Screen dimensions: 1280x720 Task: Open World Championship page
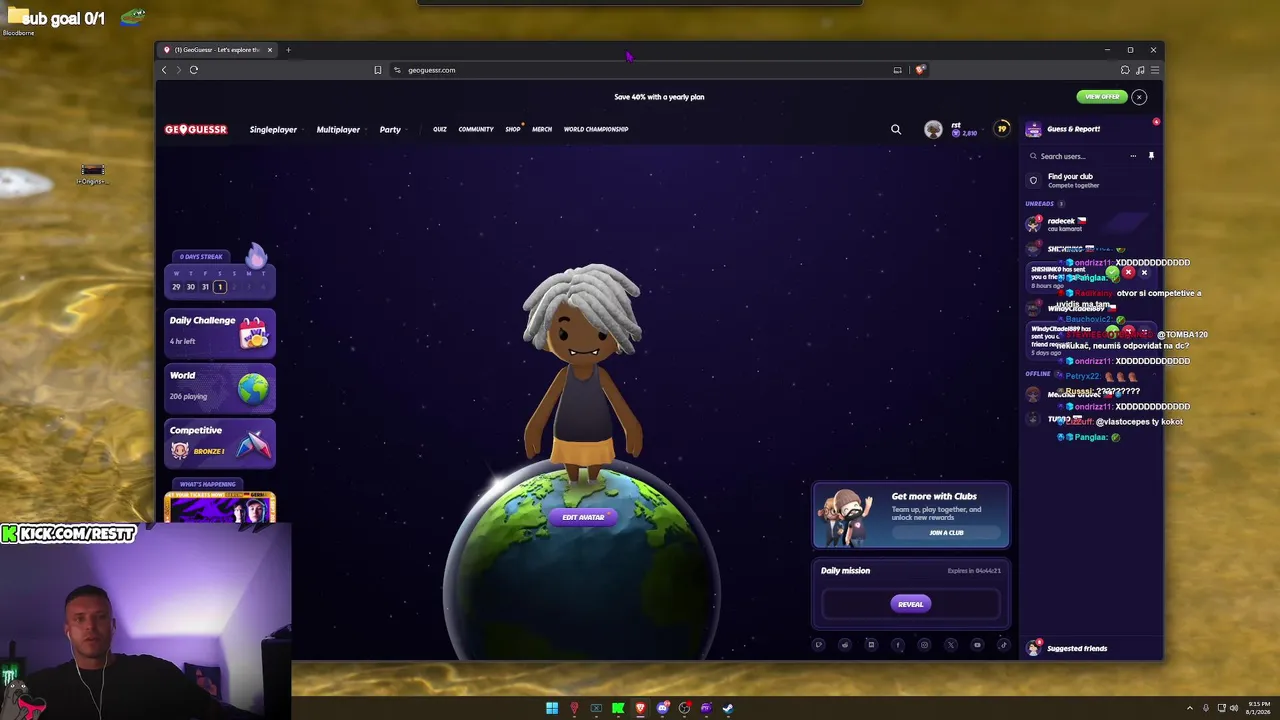596,129
